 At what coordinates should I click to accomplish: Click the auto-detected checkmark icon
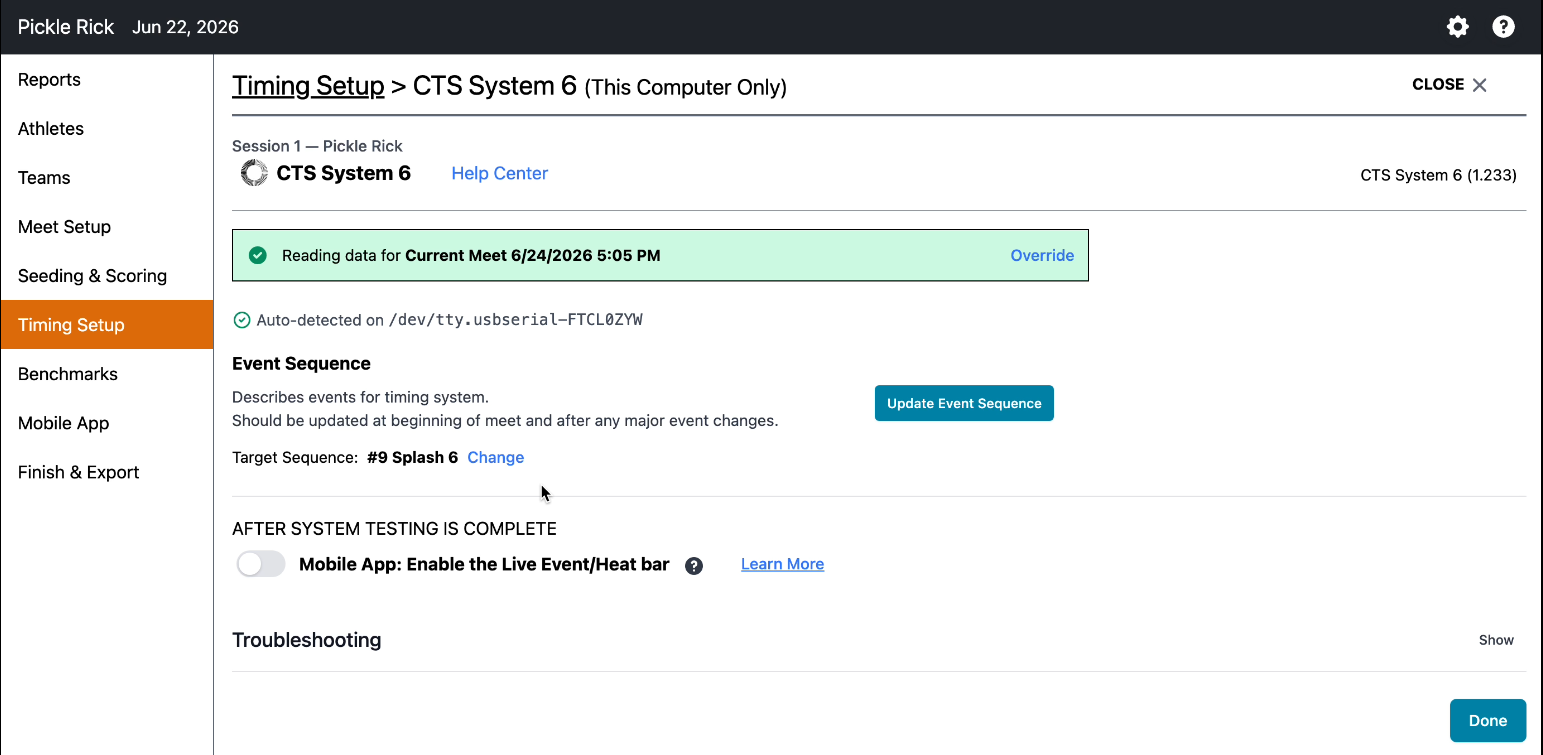click(x=241, y=320)
